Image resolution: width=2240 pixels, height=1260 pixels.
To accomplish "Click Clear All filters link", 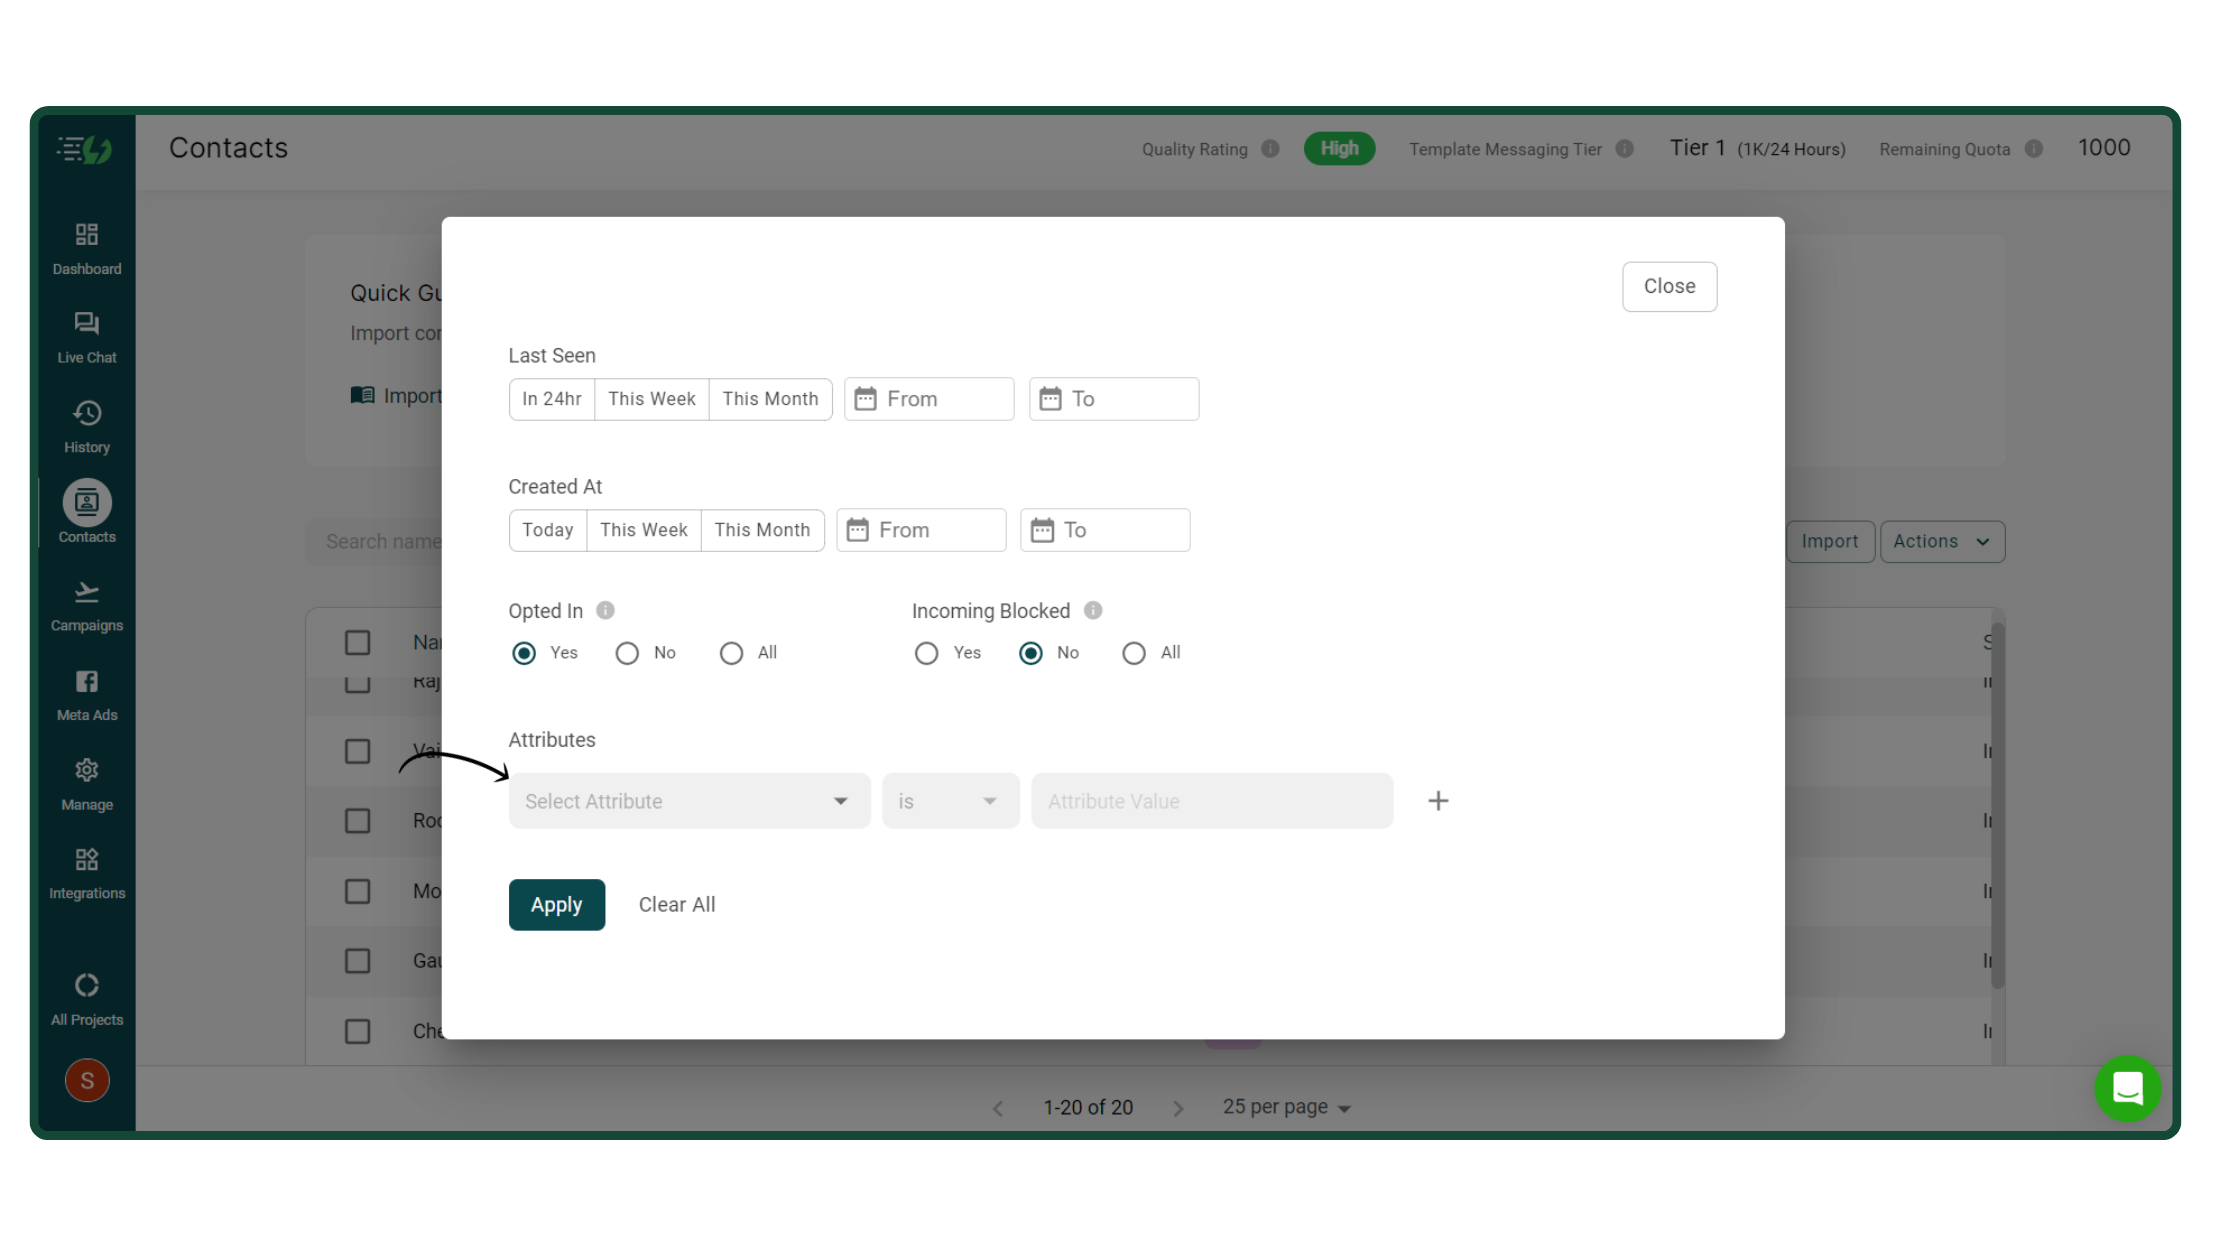I will [675, 903].
